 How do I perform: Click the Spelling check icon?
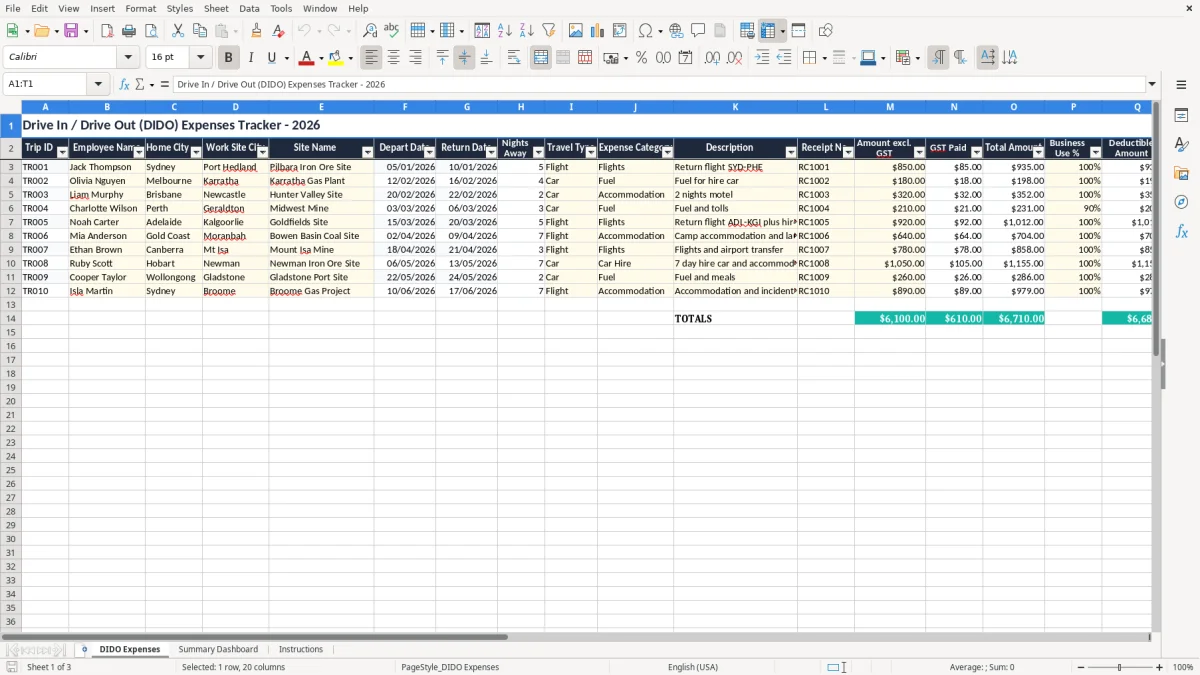click(x=391, y=31)
